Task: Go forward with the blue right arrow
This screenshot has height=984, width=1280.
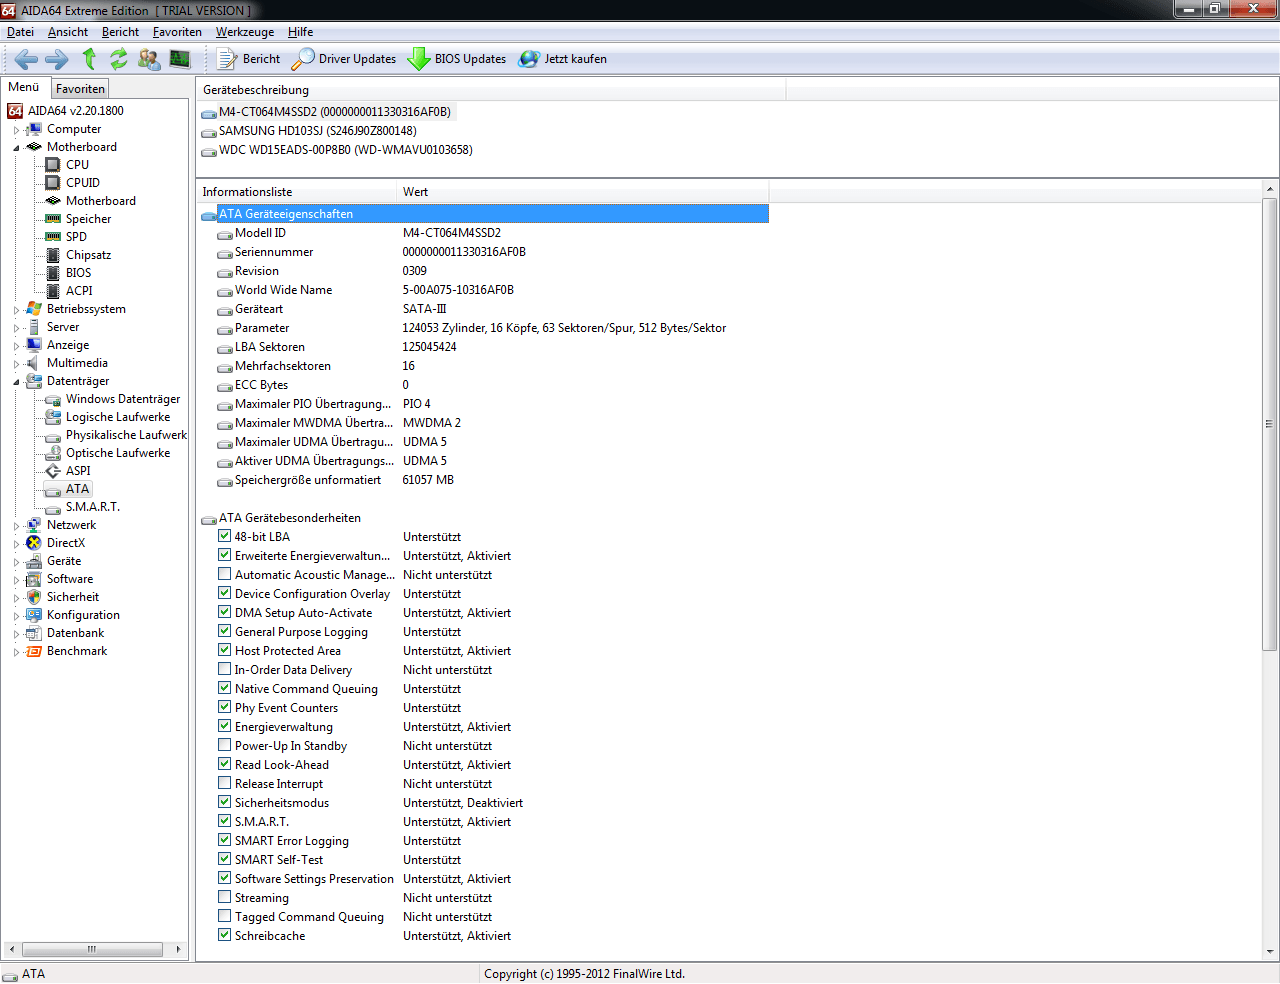Action: (57, 59)
